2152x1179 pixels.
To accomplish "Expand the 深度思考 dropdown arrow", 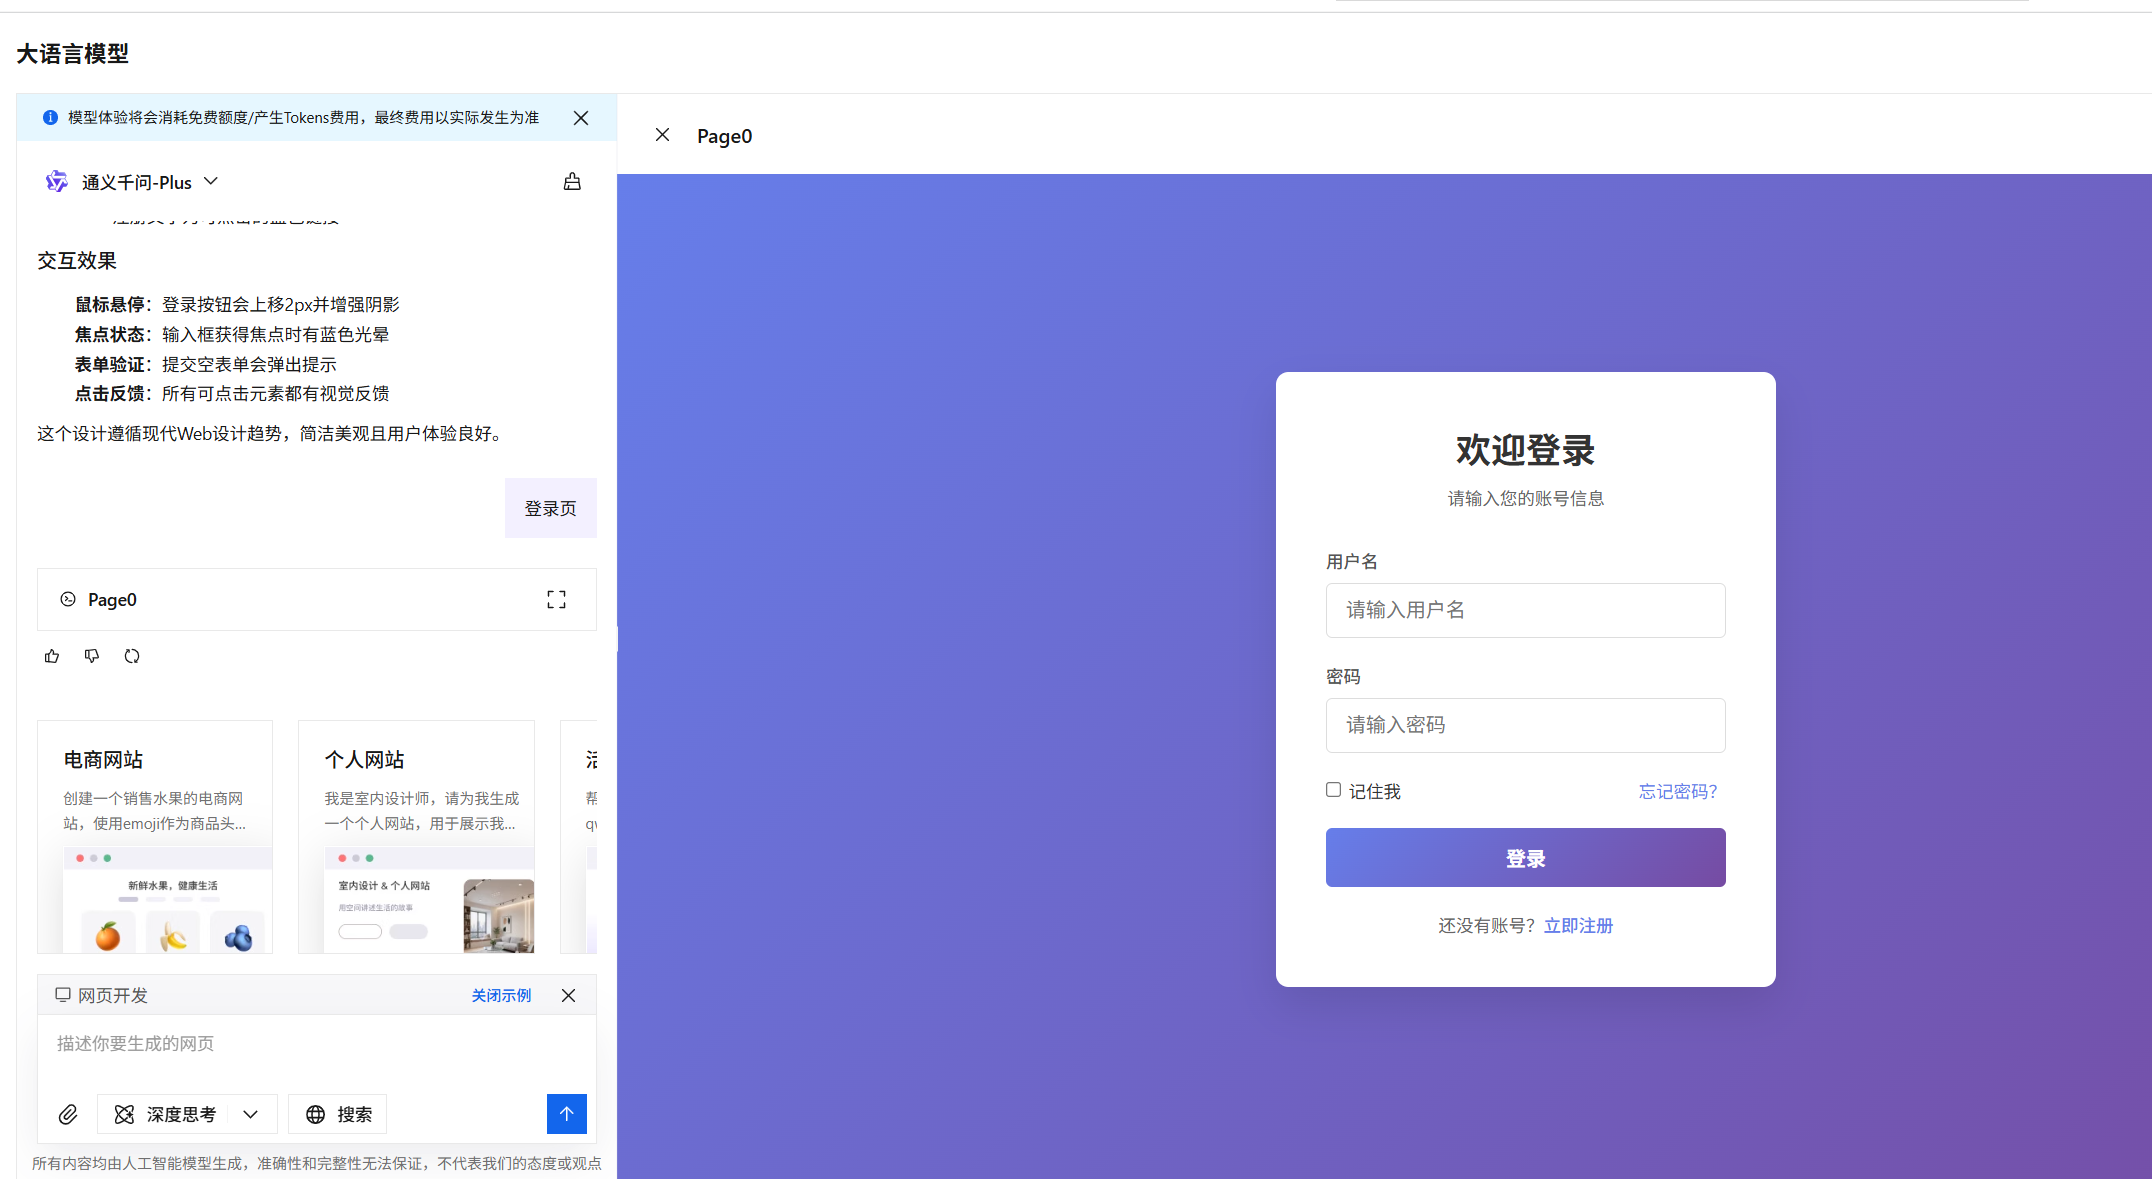I will click(251, 1114).
